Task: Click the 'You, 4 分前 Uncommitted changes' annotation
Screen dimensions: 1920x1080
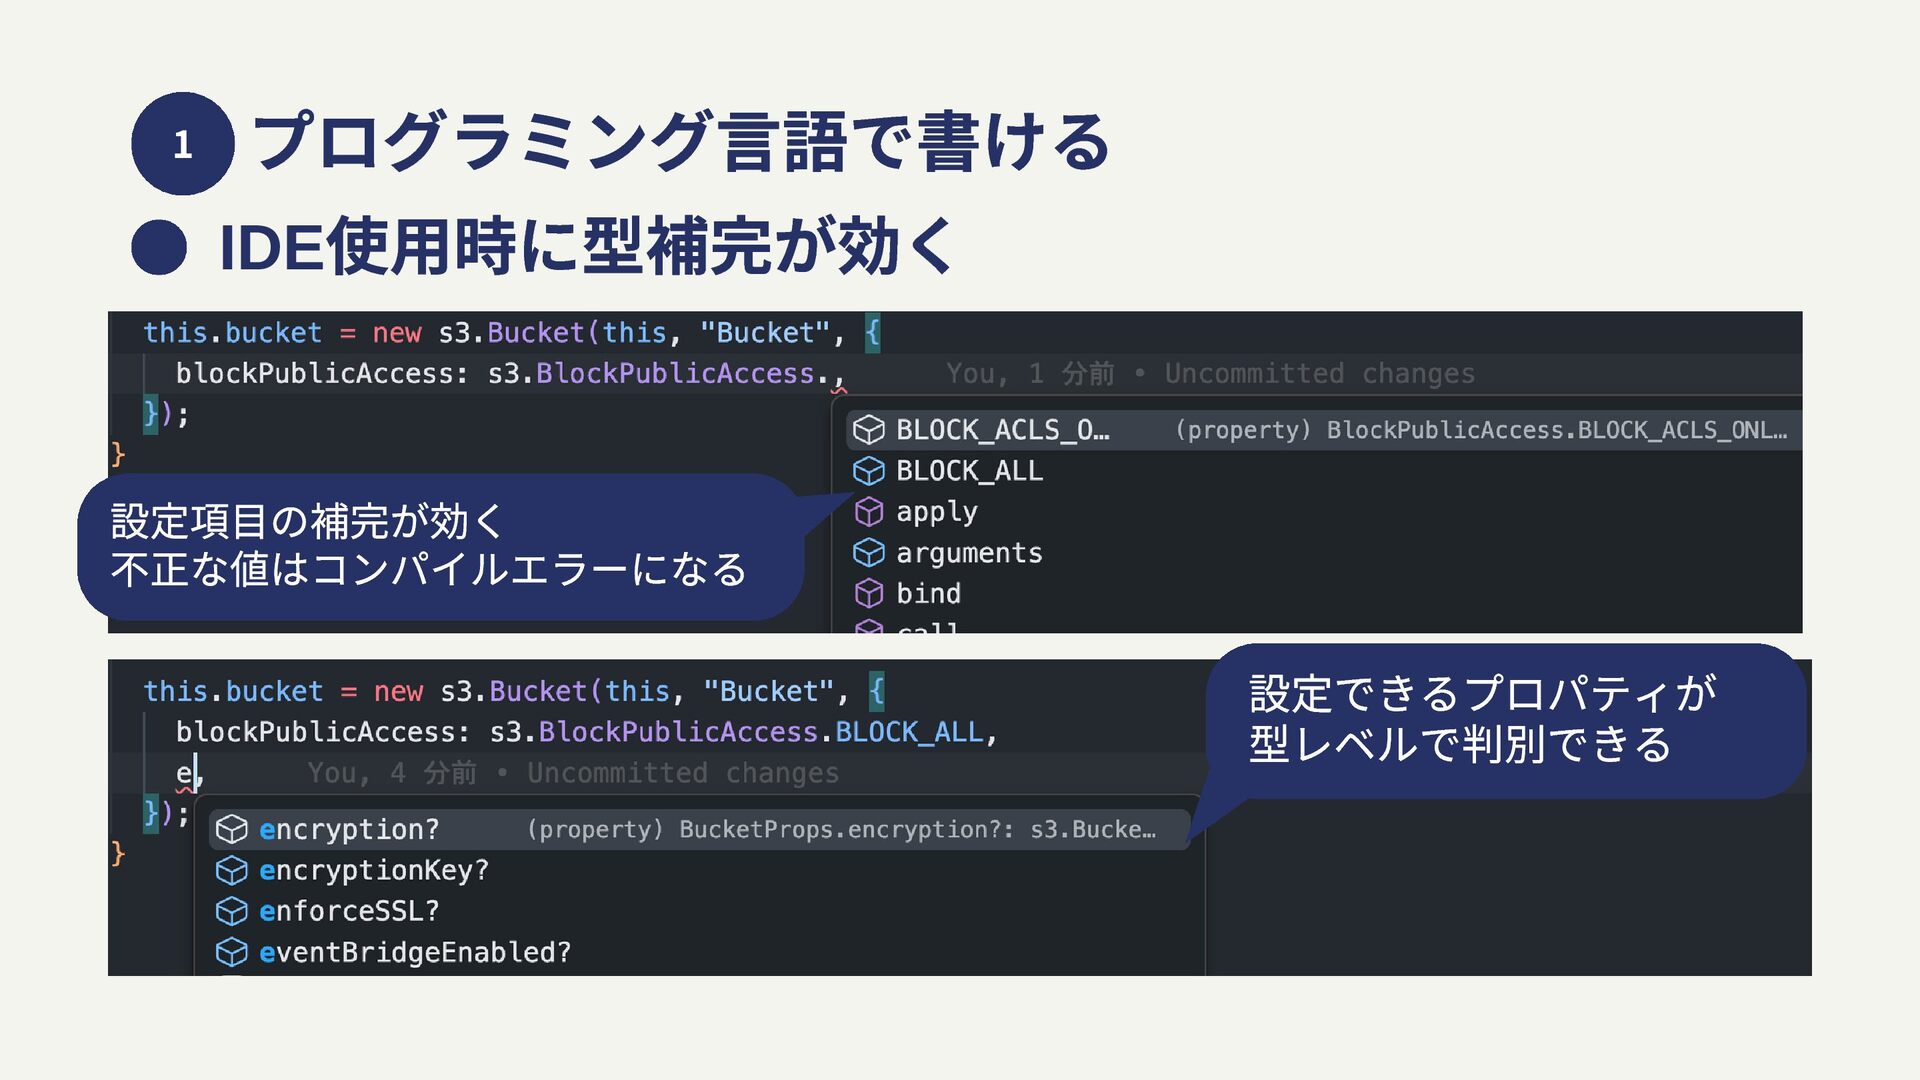Action: [573, 773]
